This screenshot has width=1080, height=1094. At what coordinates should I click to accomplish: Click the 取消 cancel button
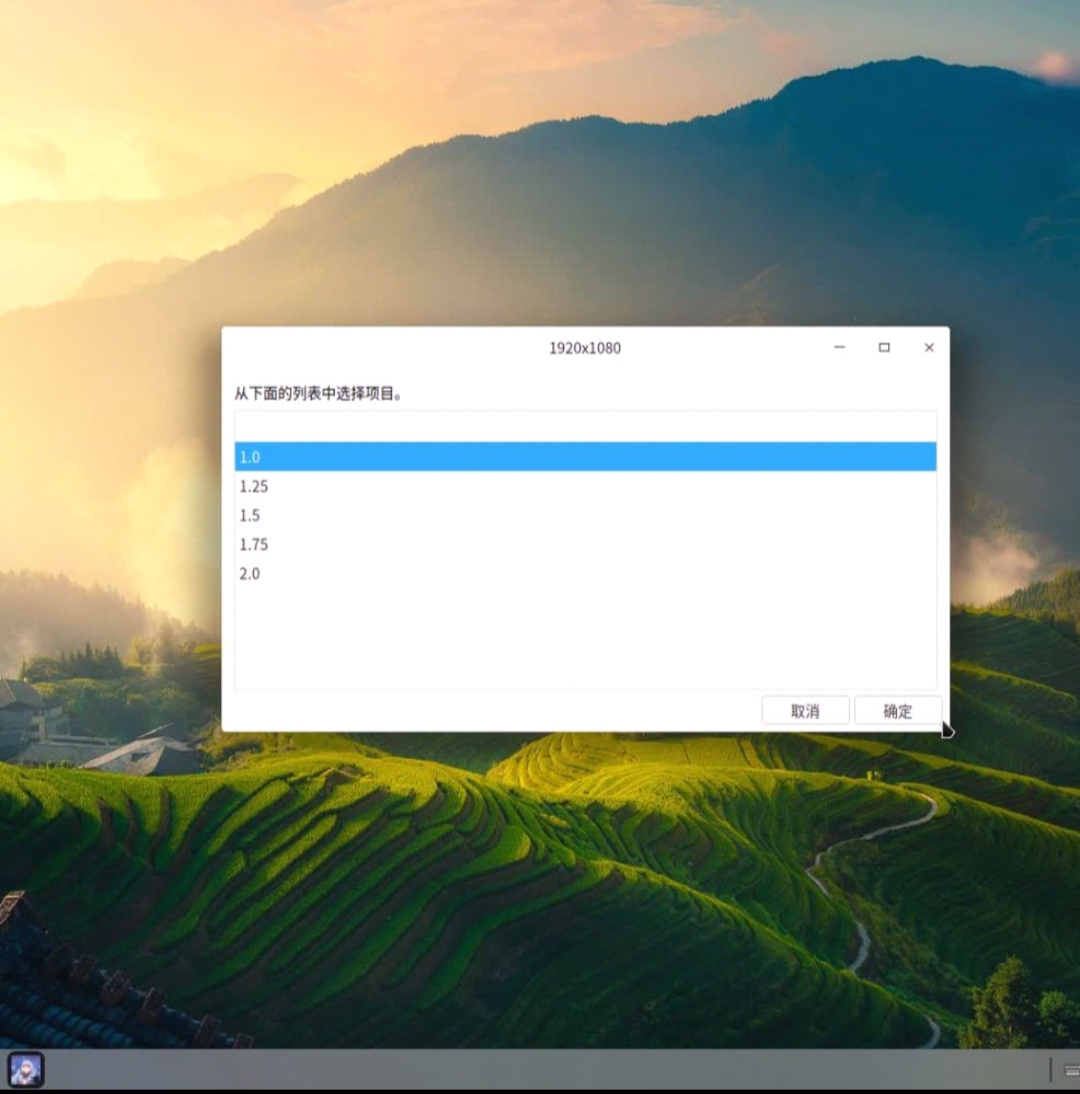click(806, 710)
